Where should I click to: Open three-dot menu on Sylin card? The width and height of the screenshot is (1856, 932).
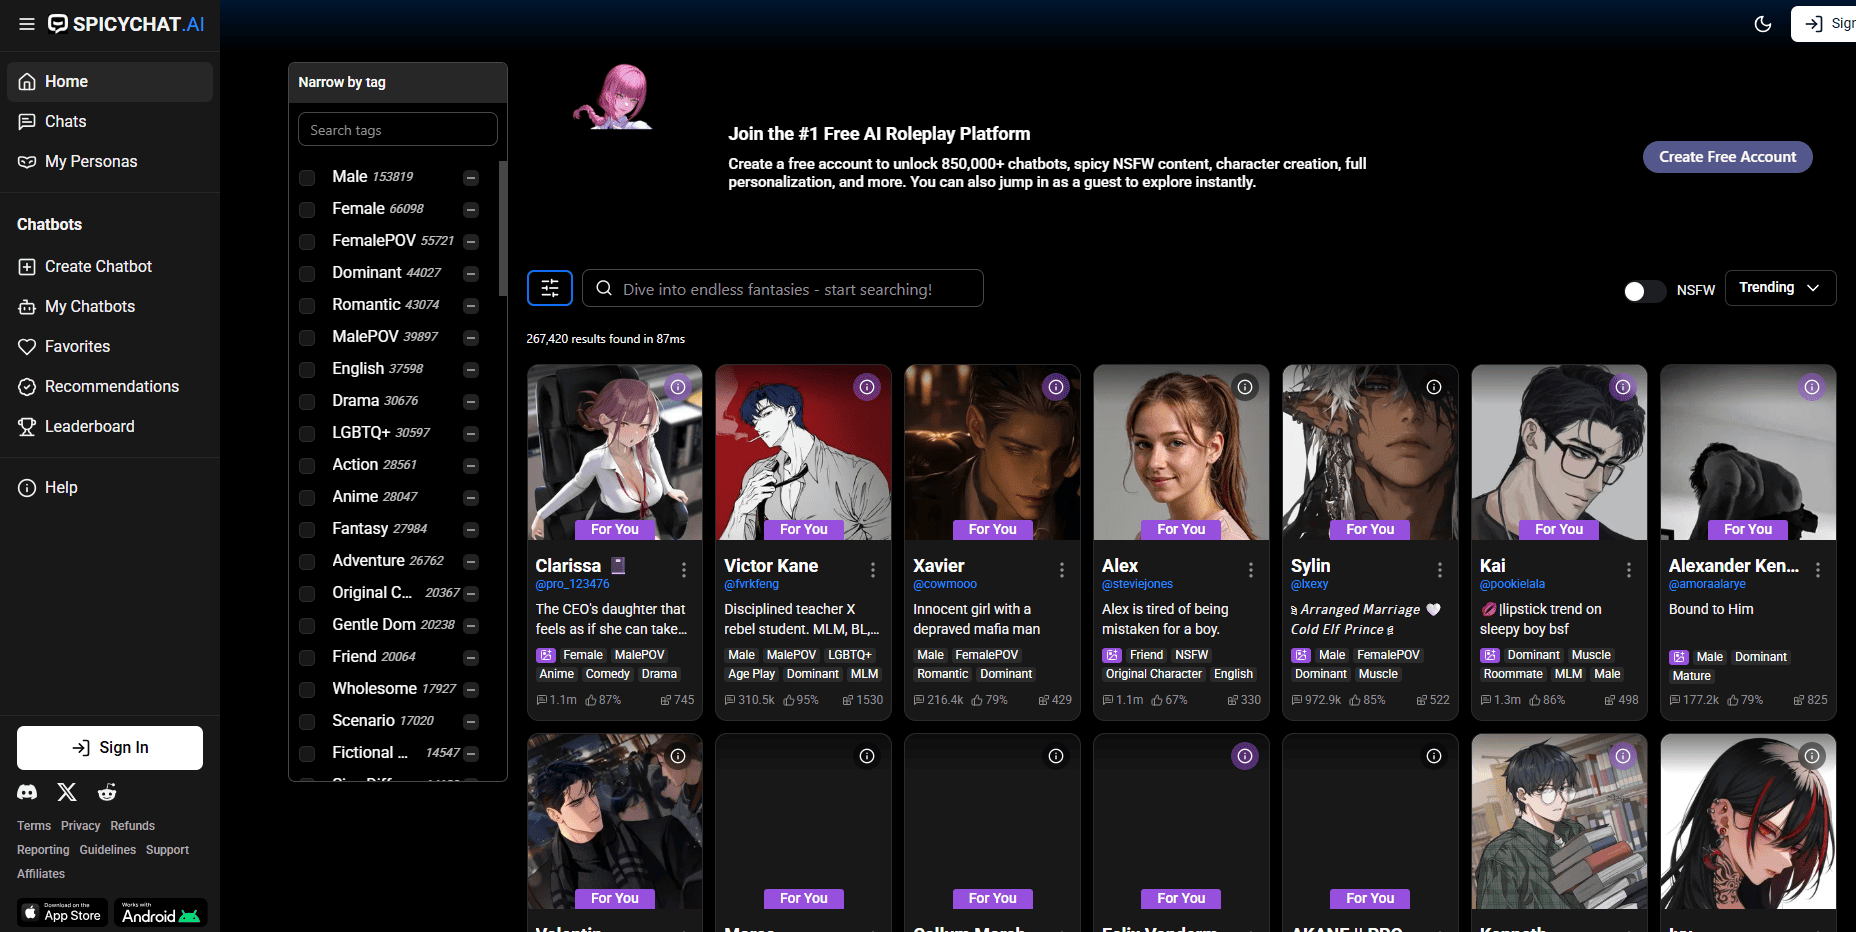click(1440, 570)
